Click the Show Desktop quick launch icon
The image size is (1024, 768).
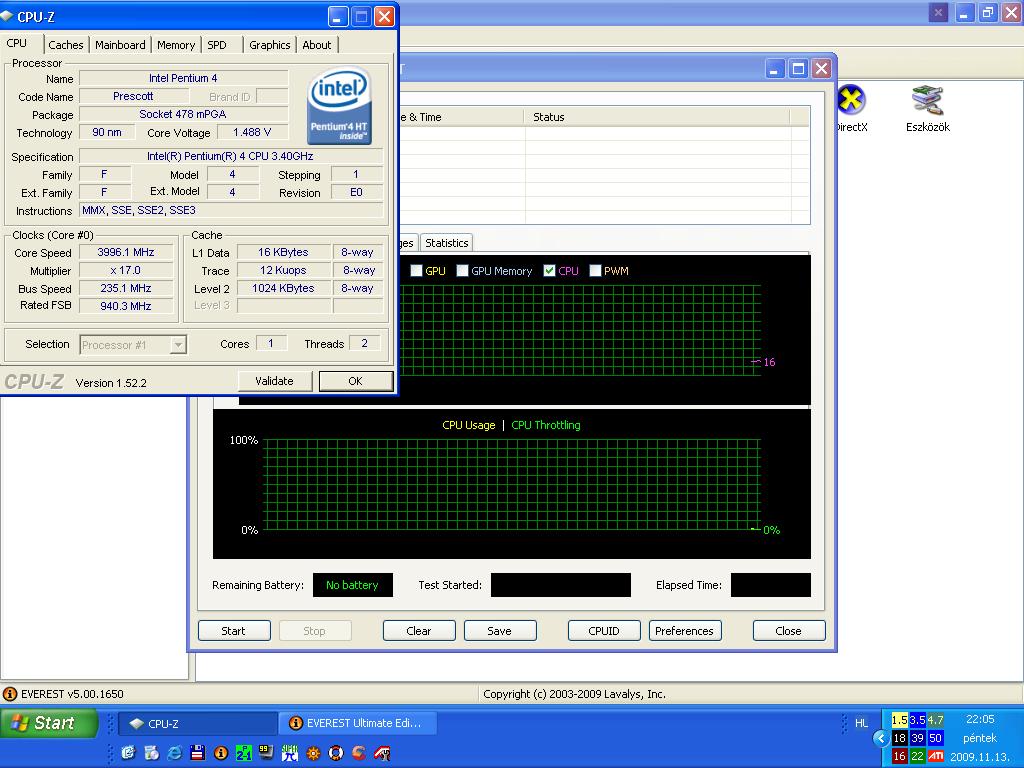[129, 752]
